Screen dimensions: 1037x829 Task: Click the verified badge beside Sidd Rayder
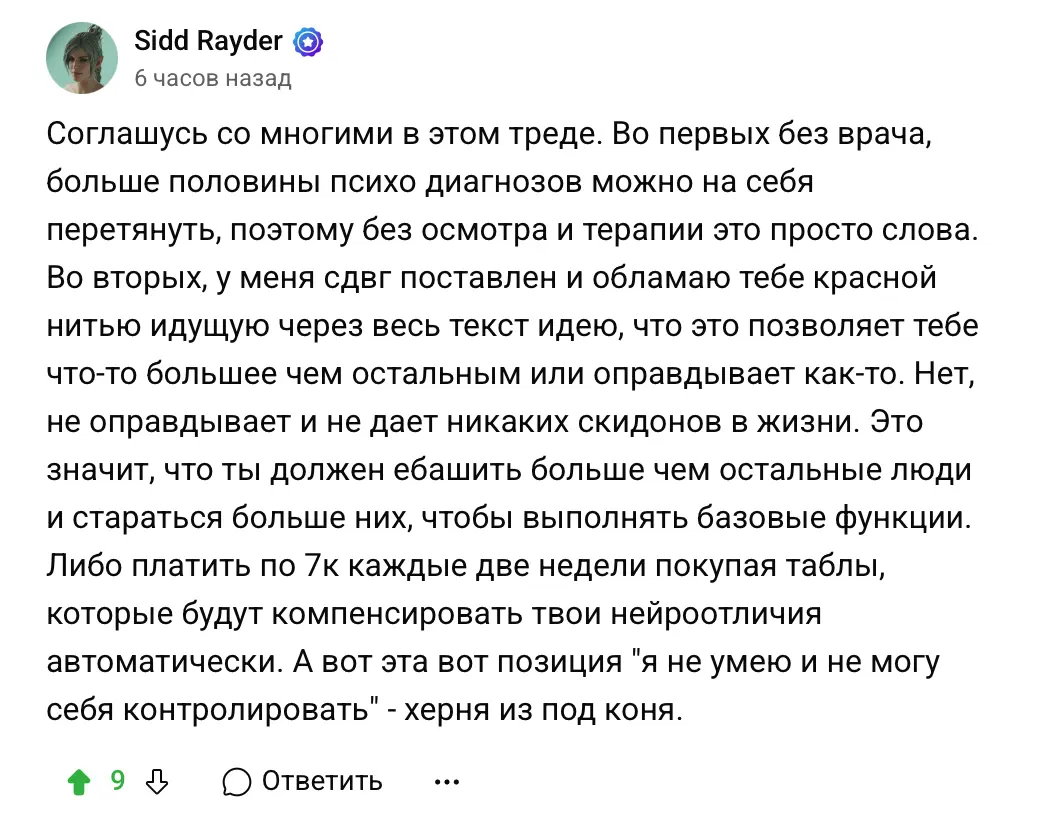click(x=308, y=42)
